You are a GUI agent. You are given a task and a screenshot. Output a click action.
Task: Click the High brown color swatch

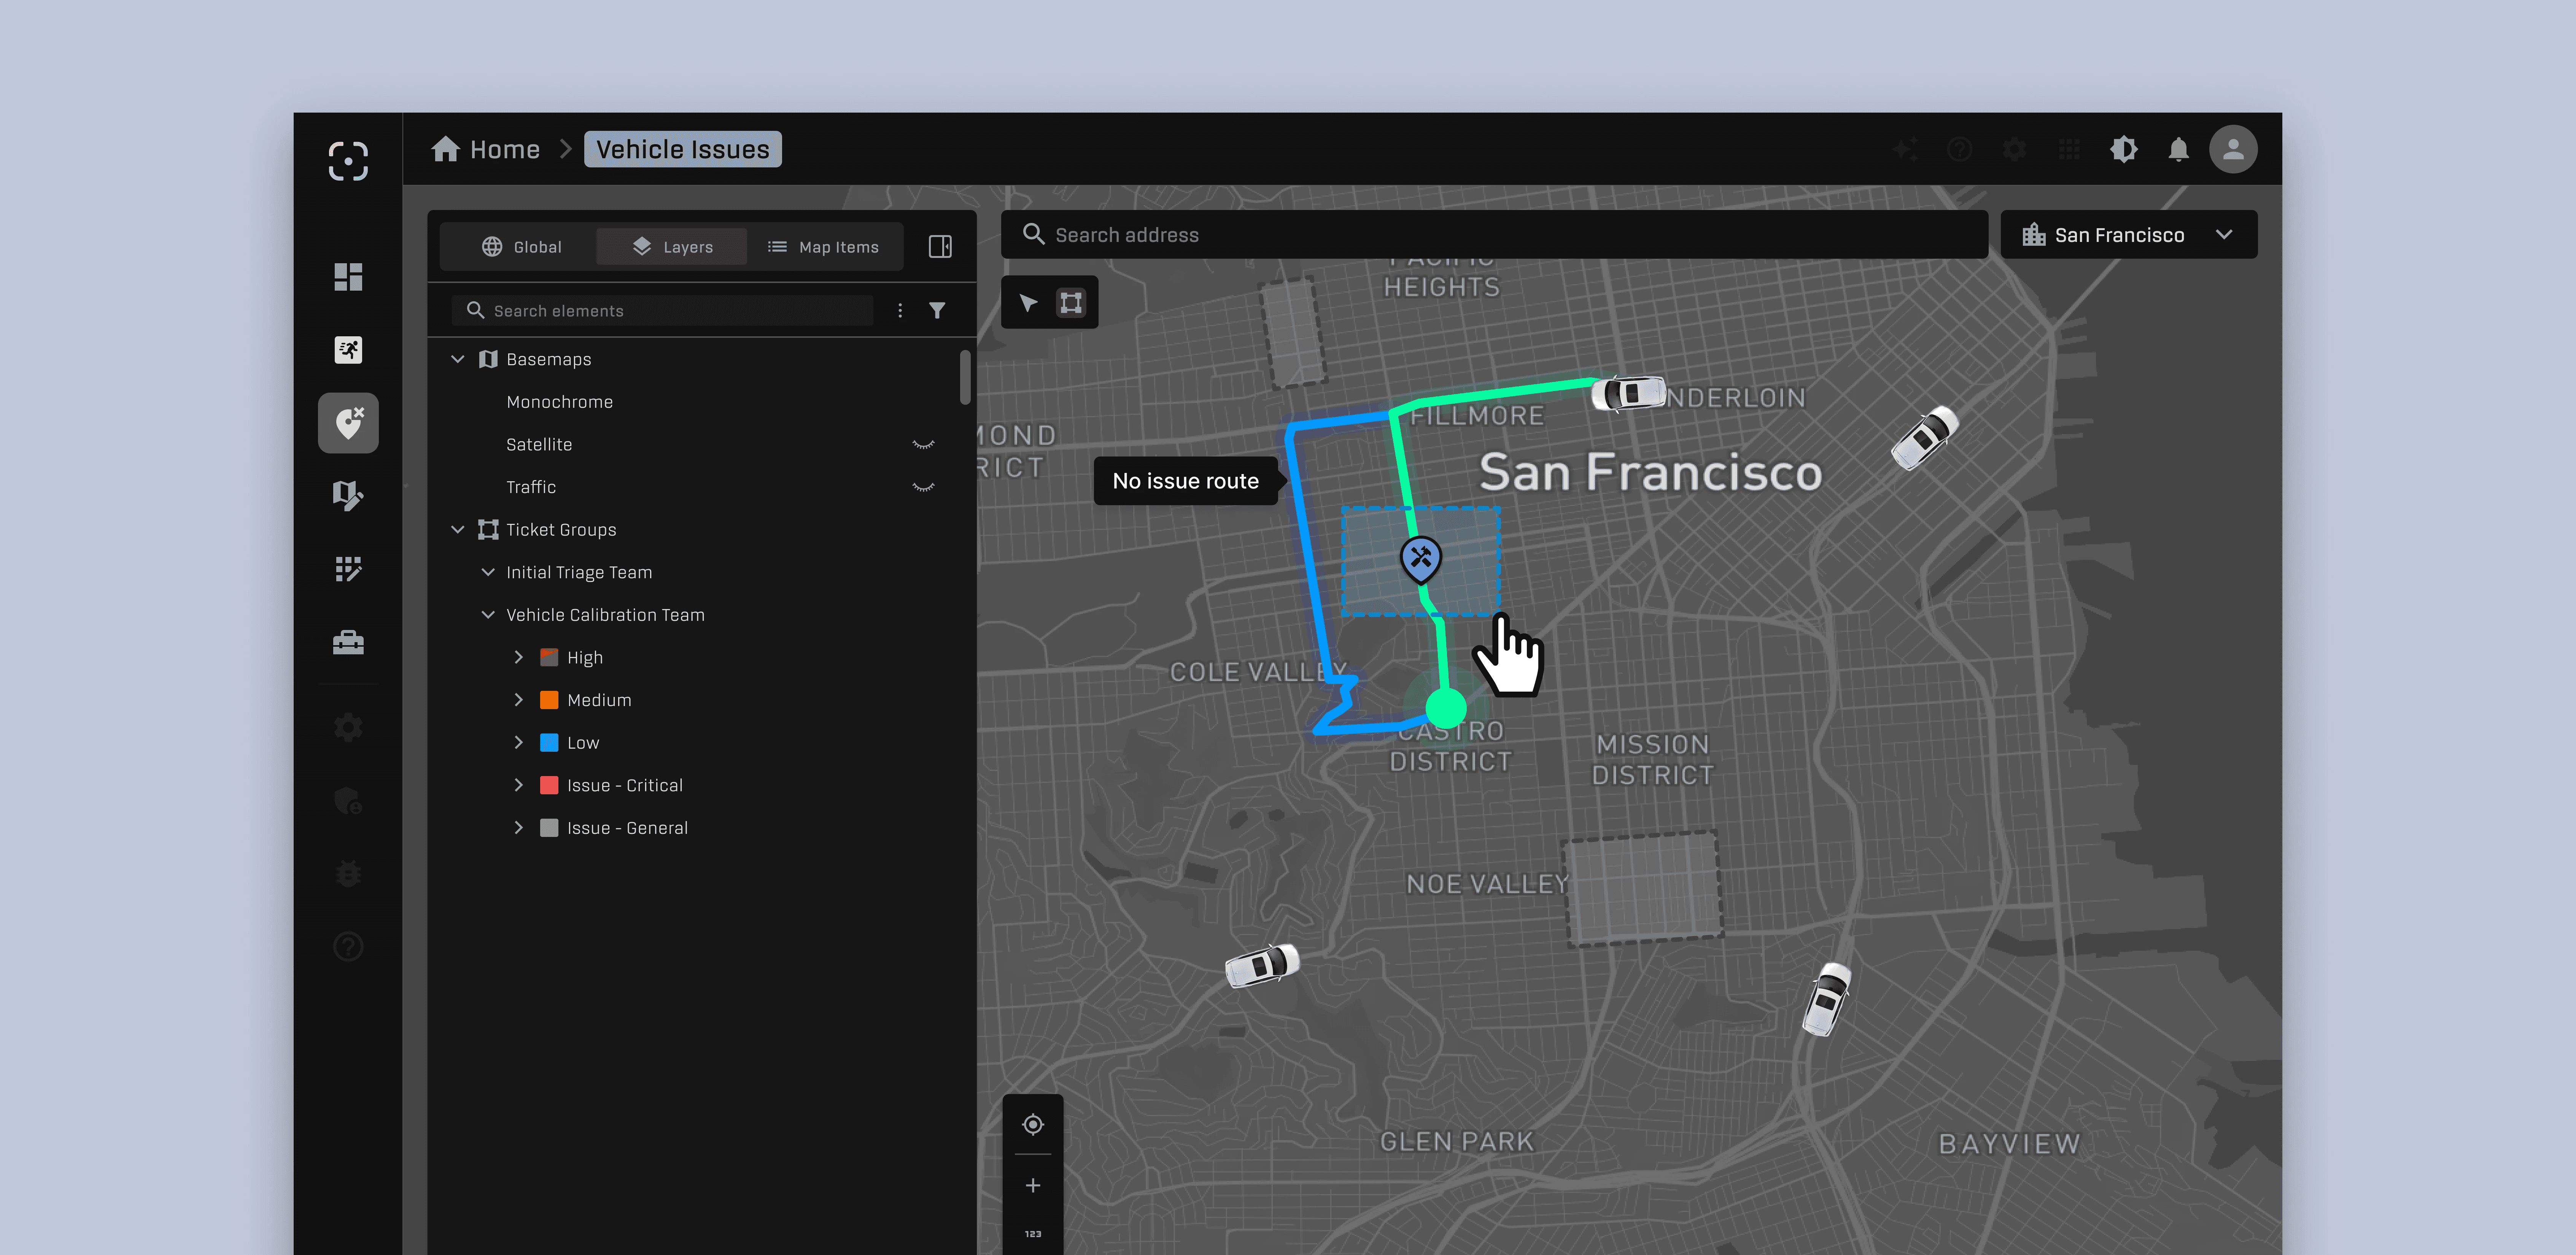pyautogui.click(x=549, y=657)
